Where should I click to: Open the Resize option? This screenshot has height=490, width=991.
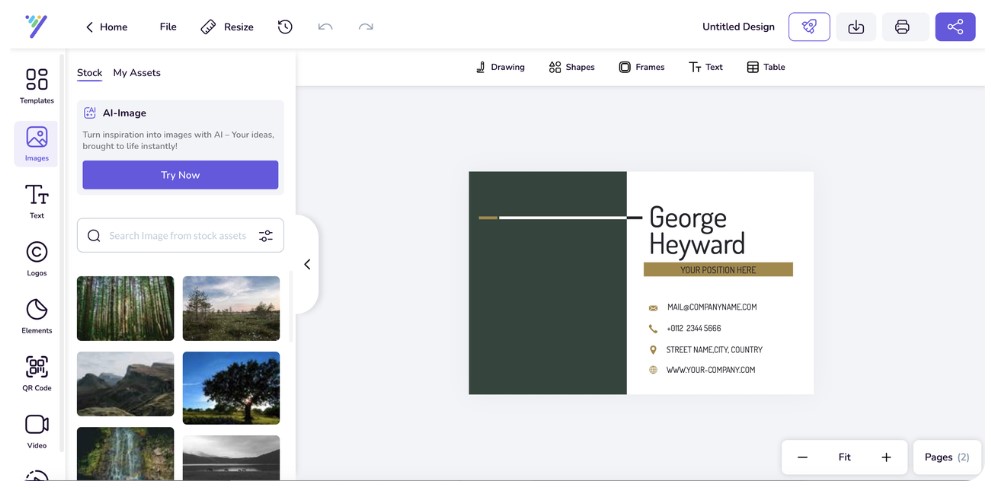tap(227, 27)
